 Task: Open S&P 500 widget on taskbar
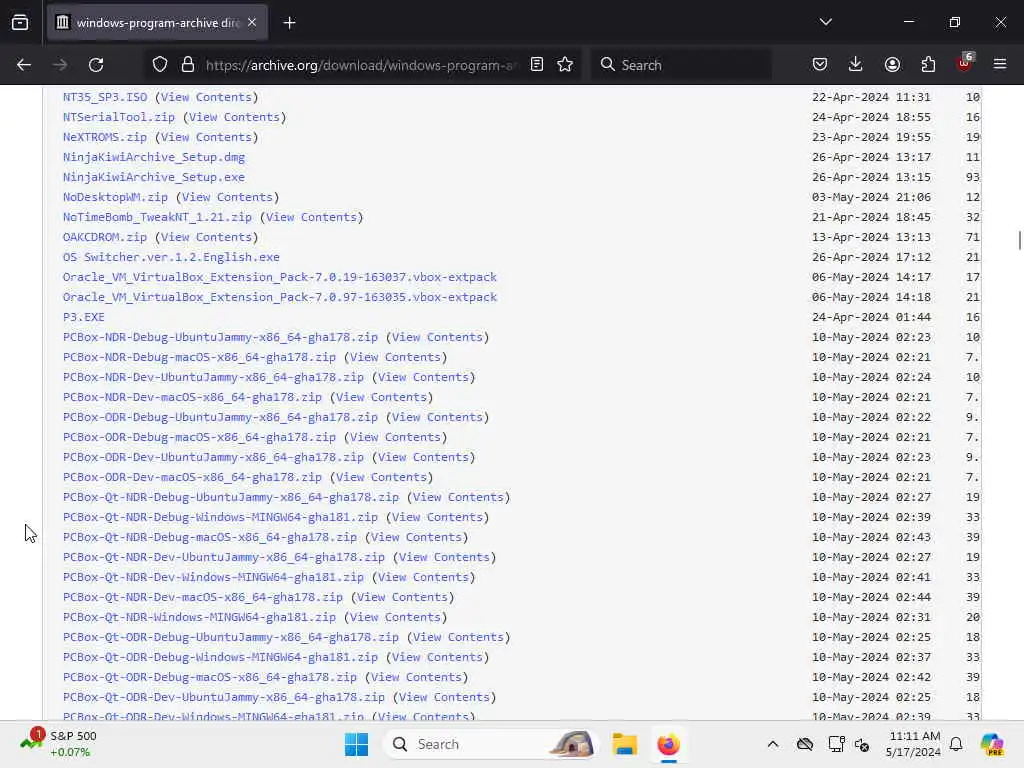pyautogui.click(x=59, y=744)
